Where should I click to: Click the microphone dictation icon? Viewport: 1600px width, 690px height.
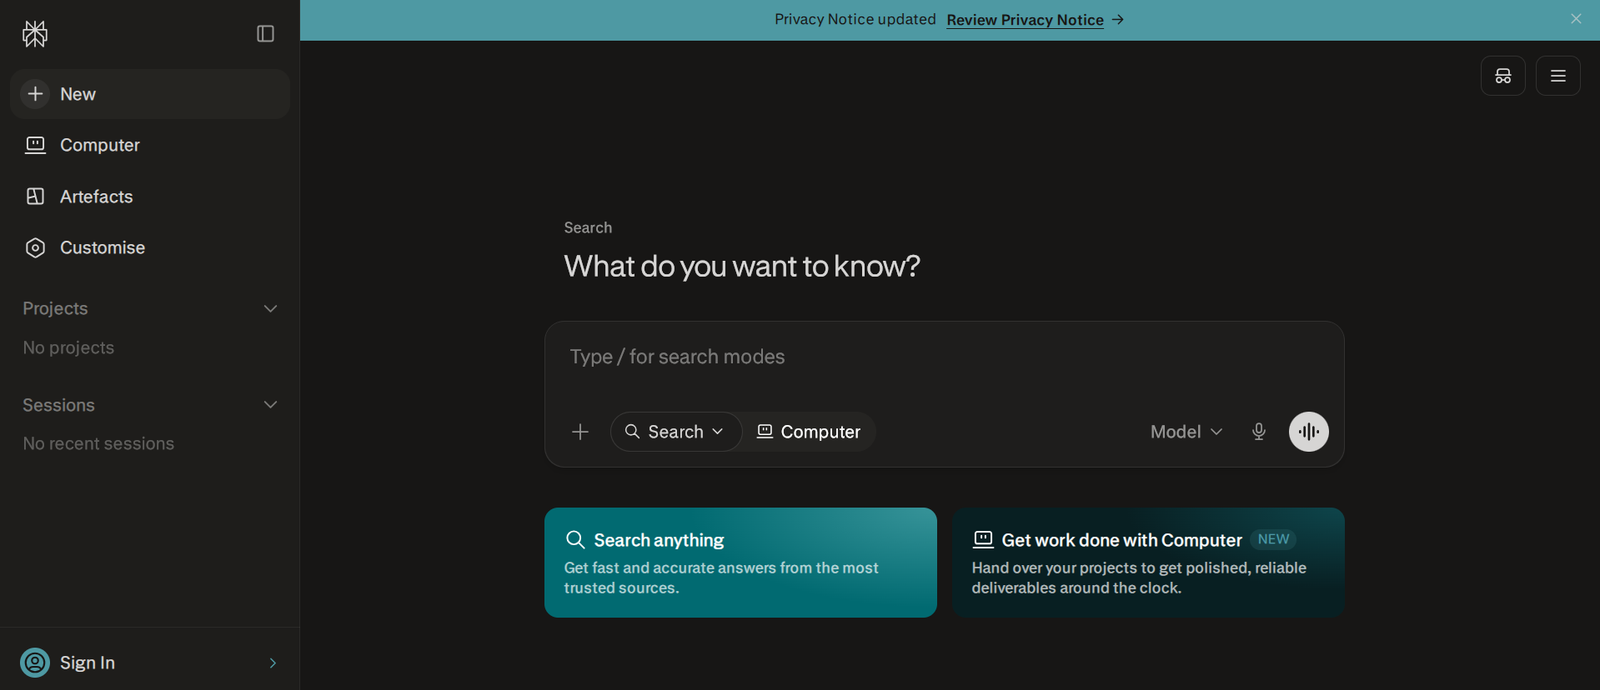(1259, 432)
